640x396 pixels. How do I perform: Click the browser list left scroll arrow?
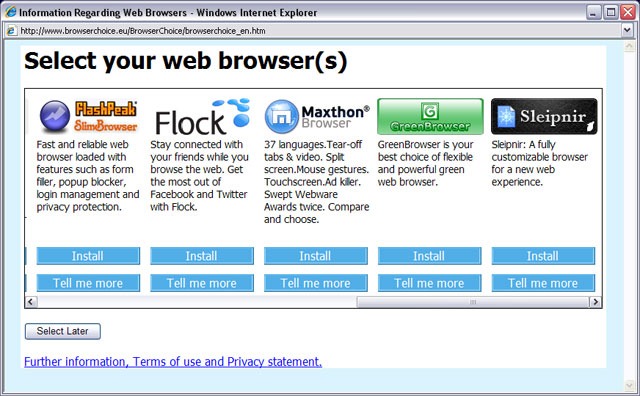[31, 302]
